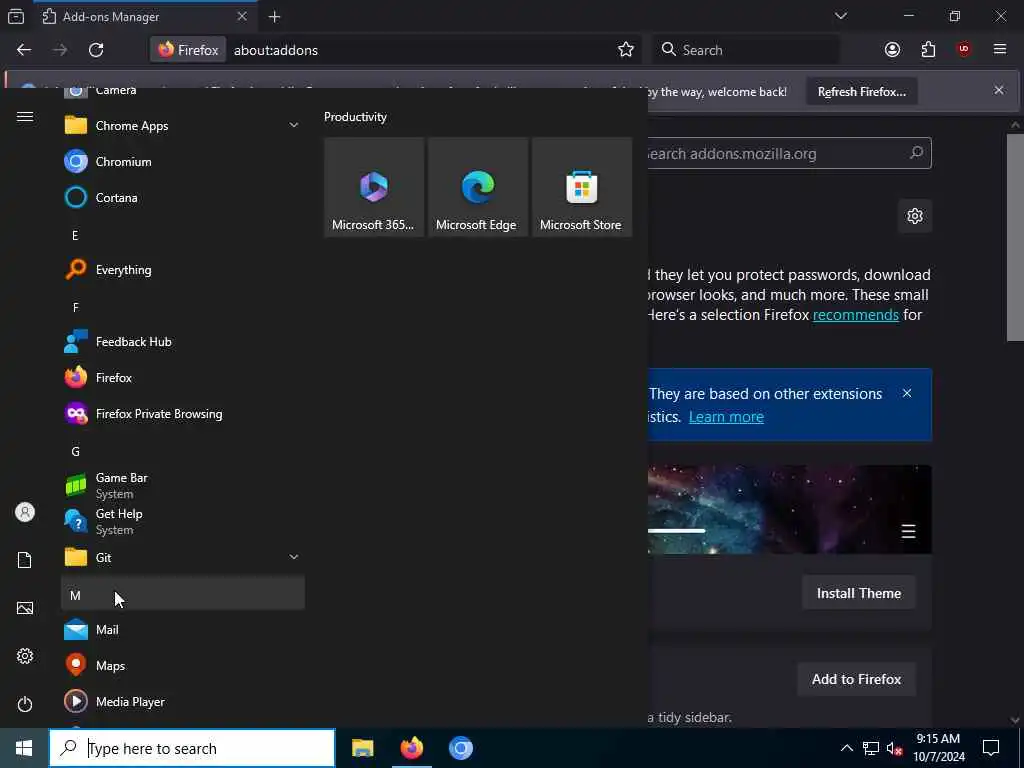Open a new Firefox tab

(x=274, y=16)
